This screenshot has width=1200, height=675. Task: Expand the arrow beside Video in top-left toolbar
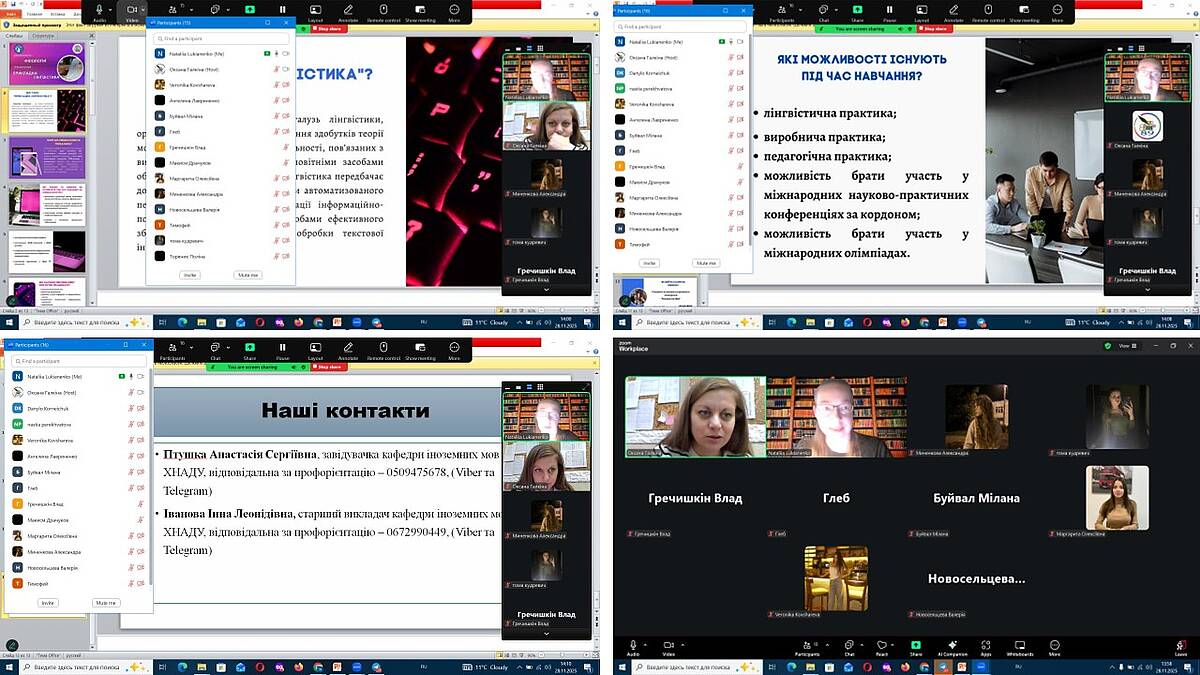[x=145, y=9]
